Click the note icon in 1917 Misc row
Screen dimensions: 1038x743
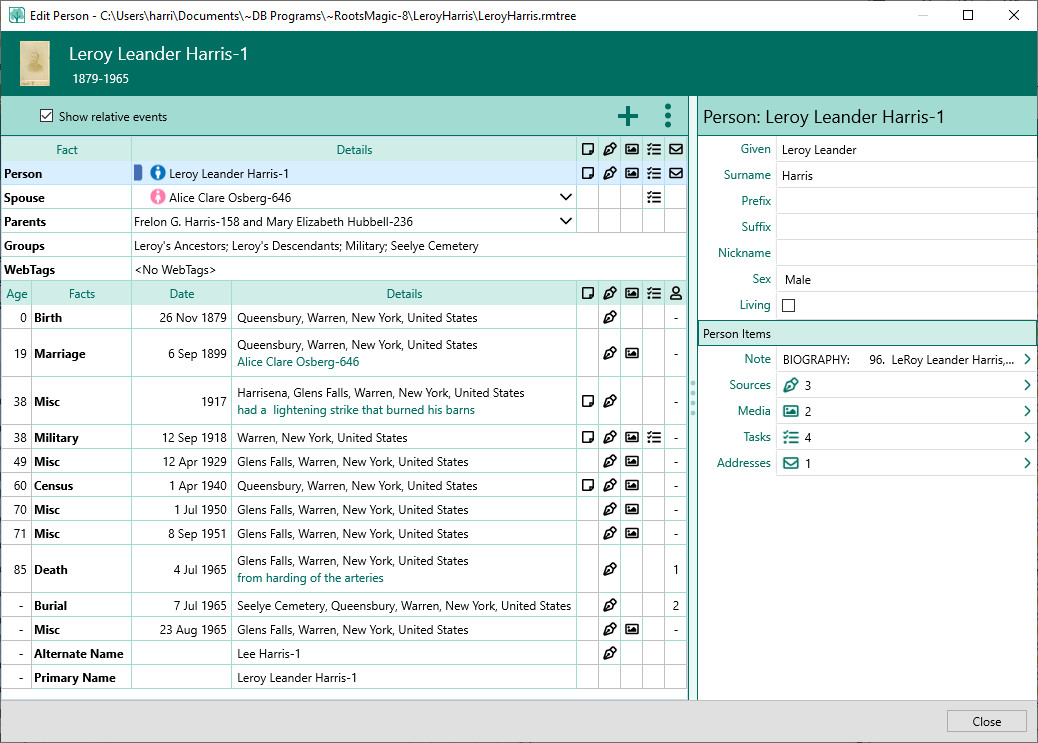tap(588, 402)
